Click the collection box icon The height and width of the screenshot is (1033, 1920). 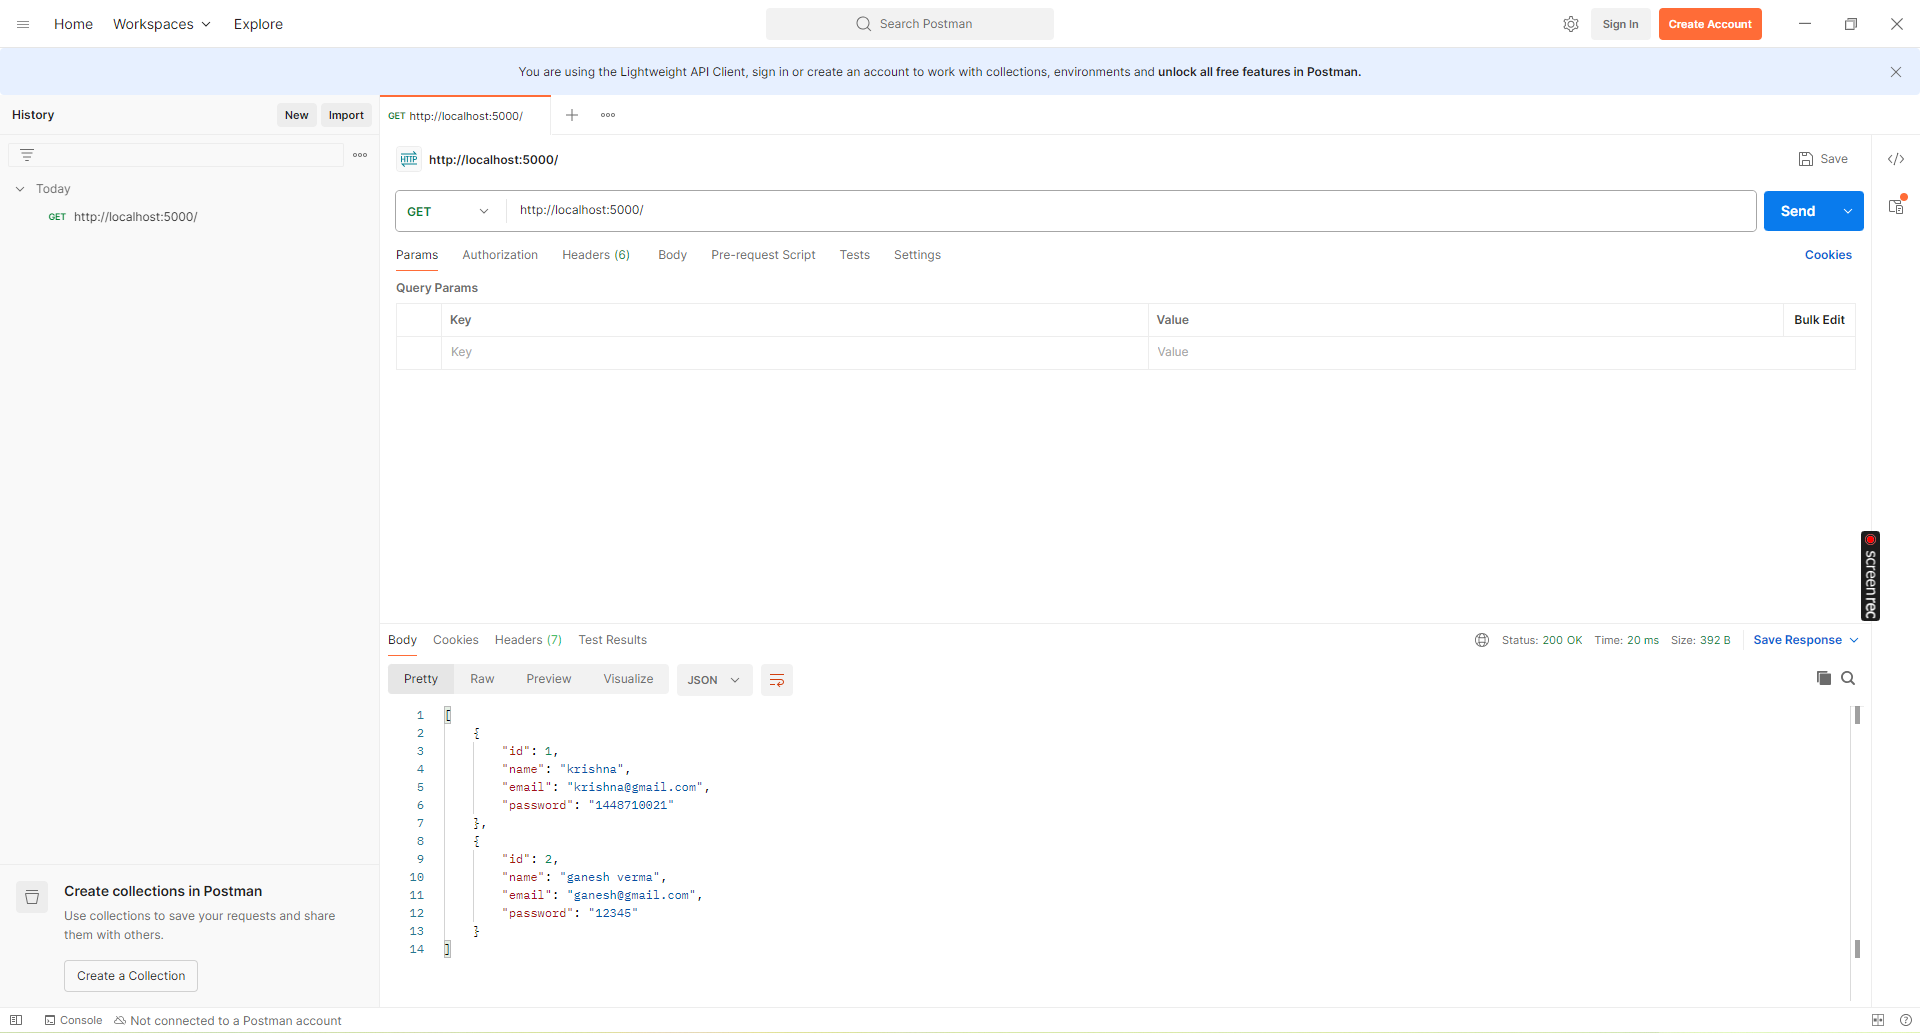click(x=32, y=897)
